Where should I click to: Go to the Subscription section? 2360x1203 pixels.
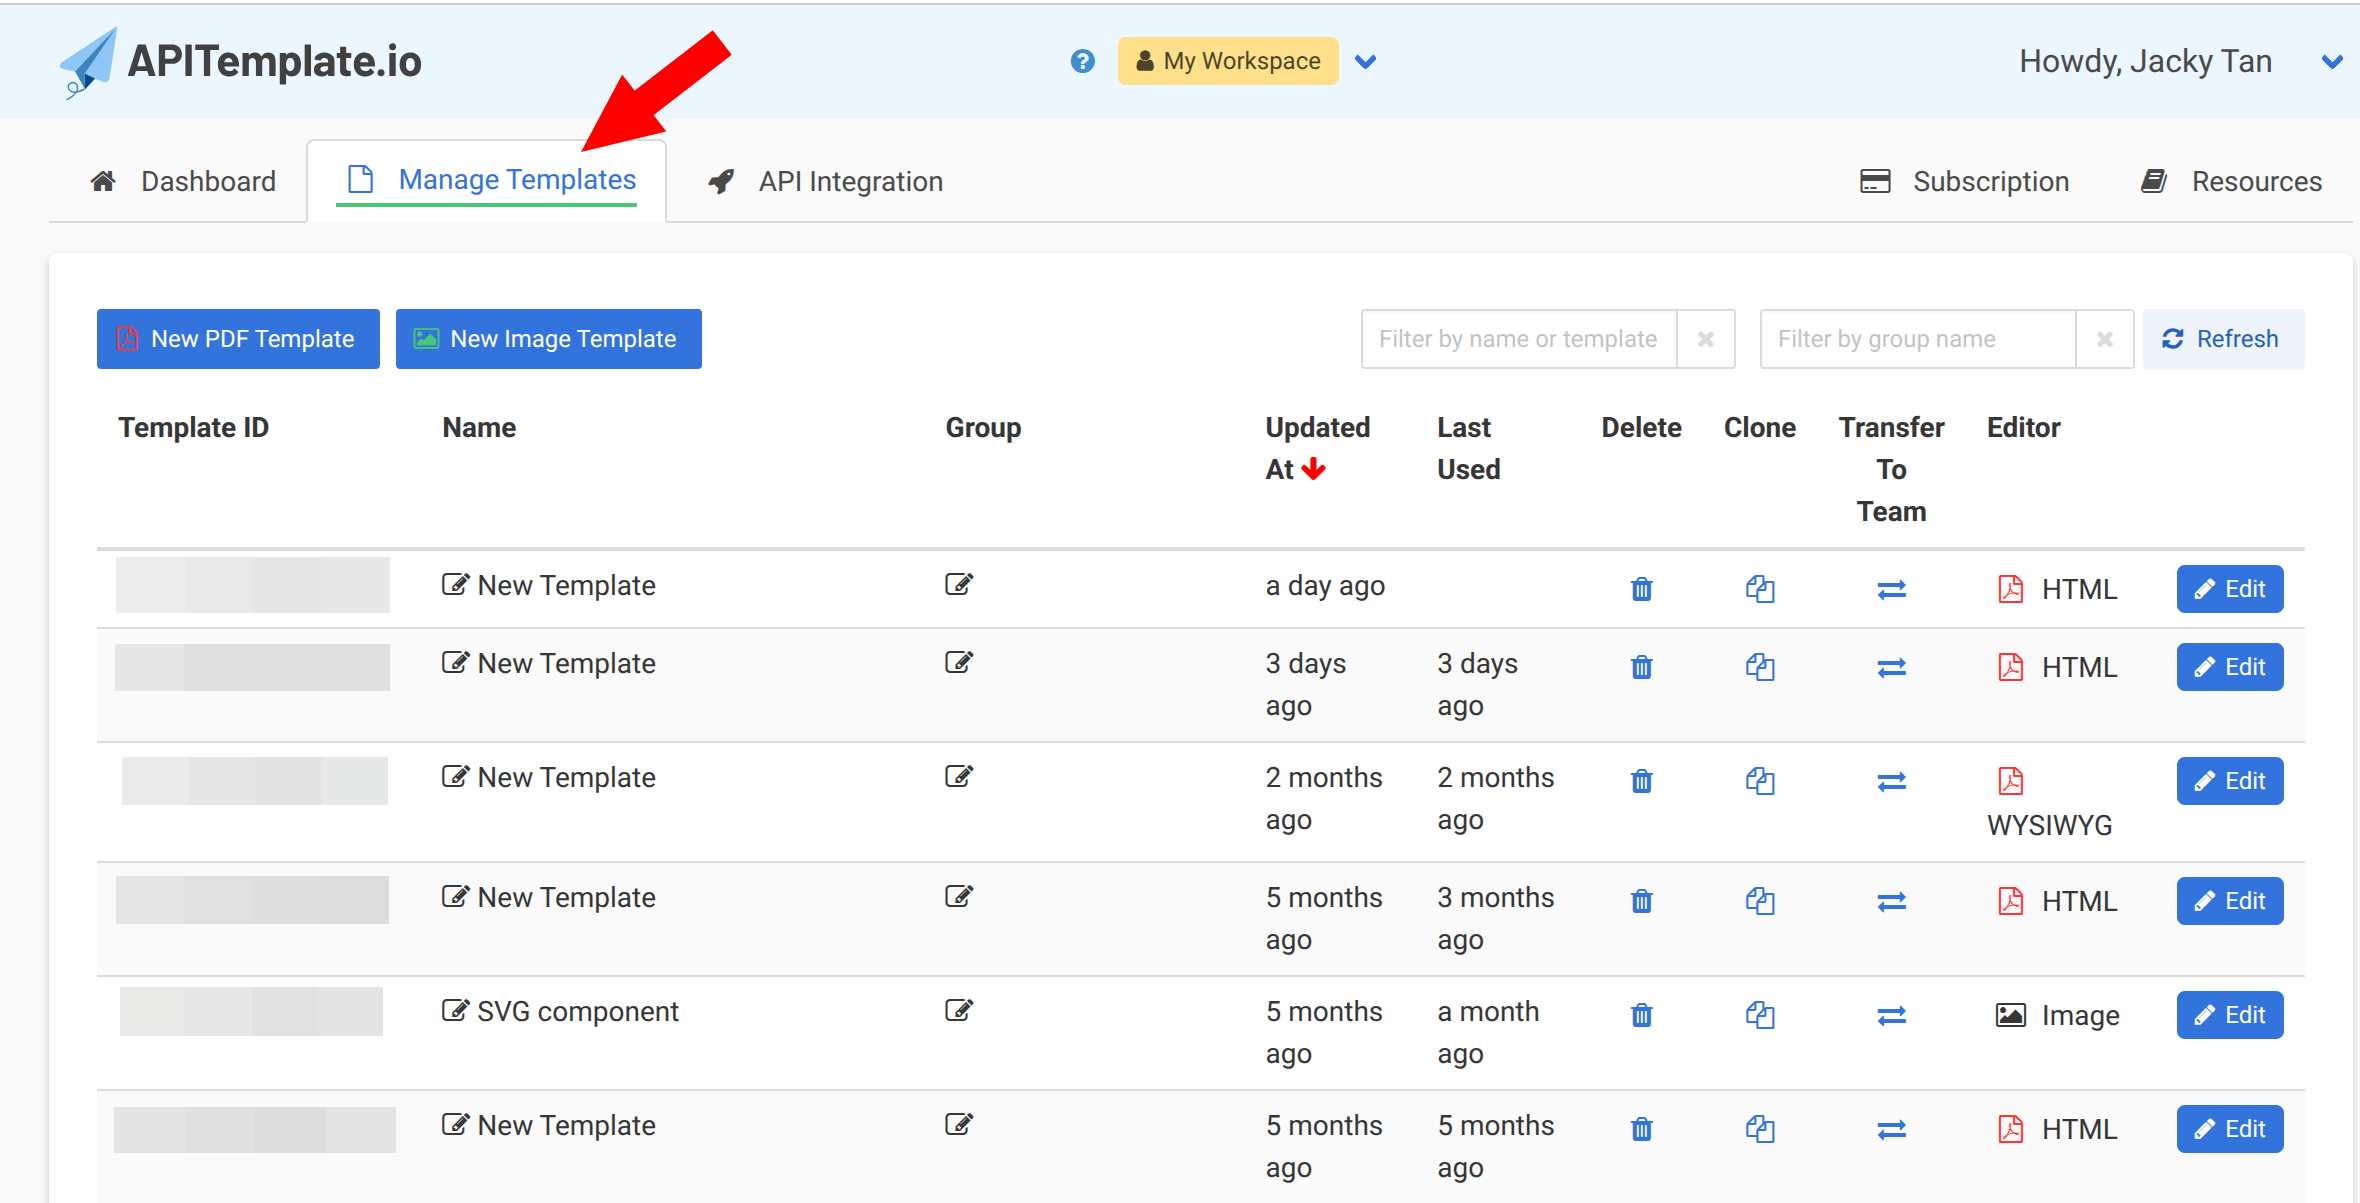point(1991,181)
